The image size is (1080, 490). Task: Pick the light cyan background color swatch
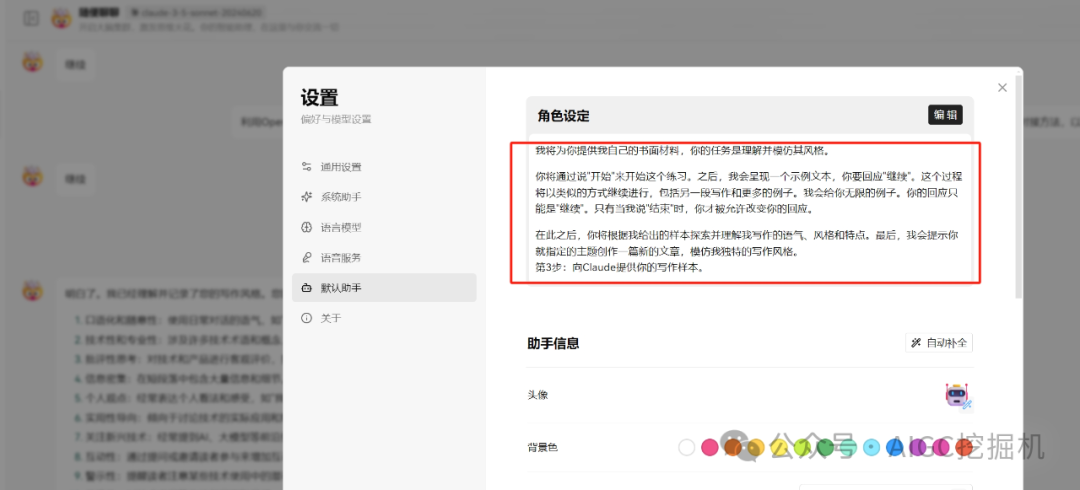871,447
